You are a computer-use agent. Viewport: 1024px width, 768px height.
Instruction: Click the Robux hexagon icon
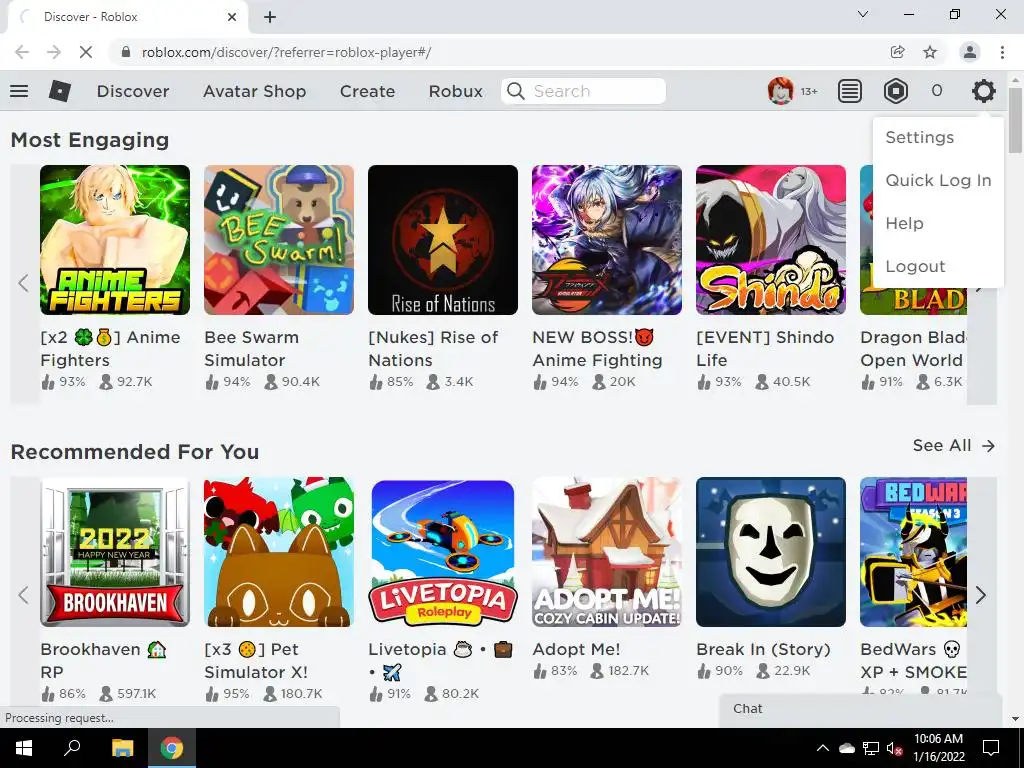pos(895,91)
